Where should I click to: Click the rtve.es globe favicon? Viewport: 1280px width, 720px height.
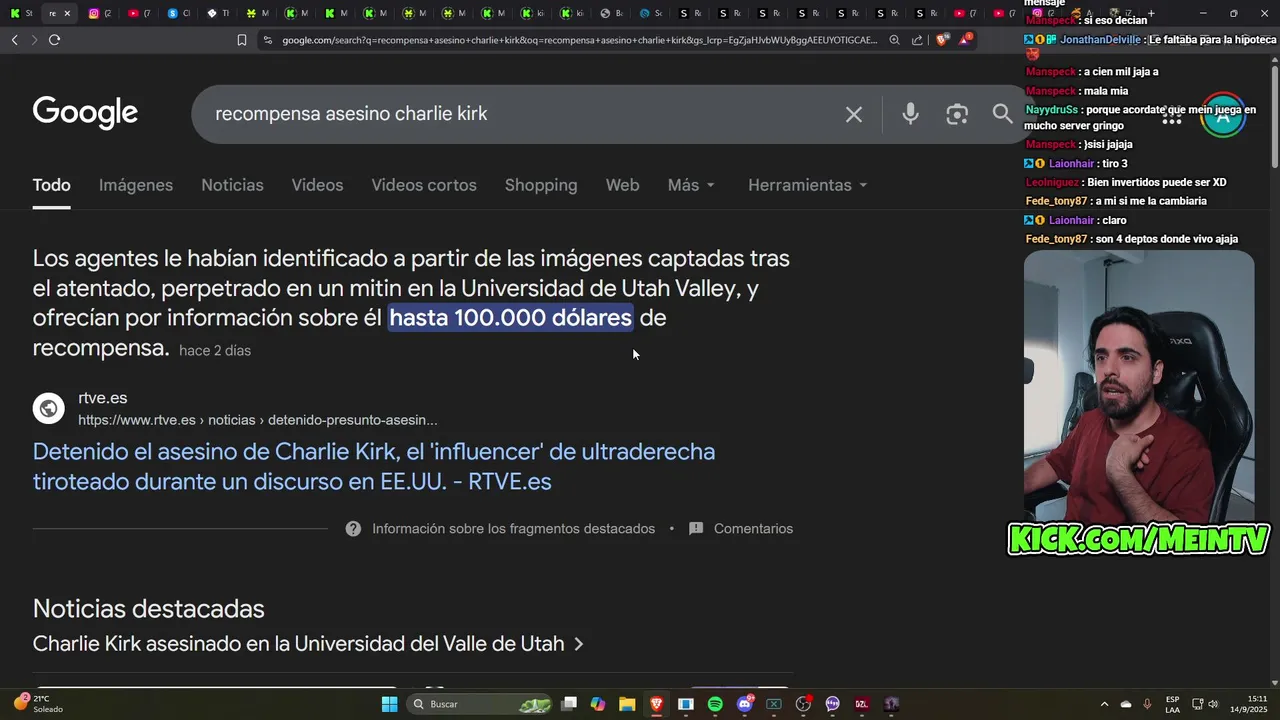[49, 408]
